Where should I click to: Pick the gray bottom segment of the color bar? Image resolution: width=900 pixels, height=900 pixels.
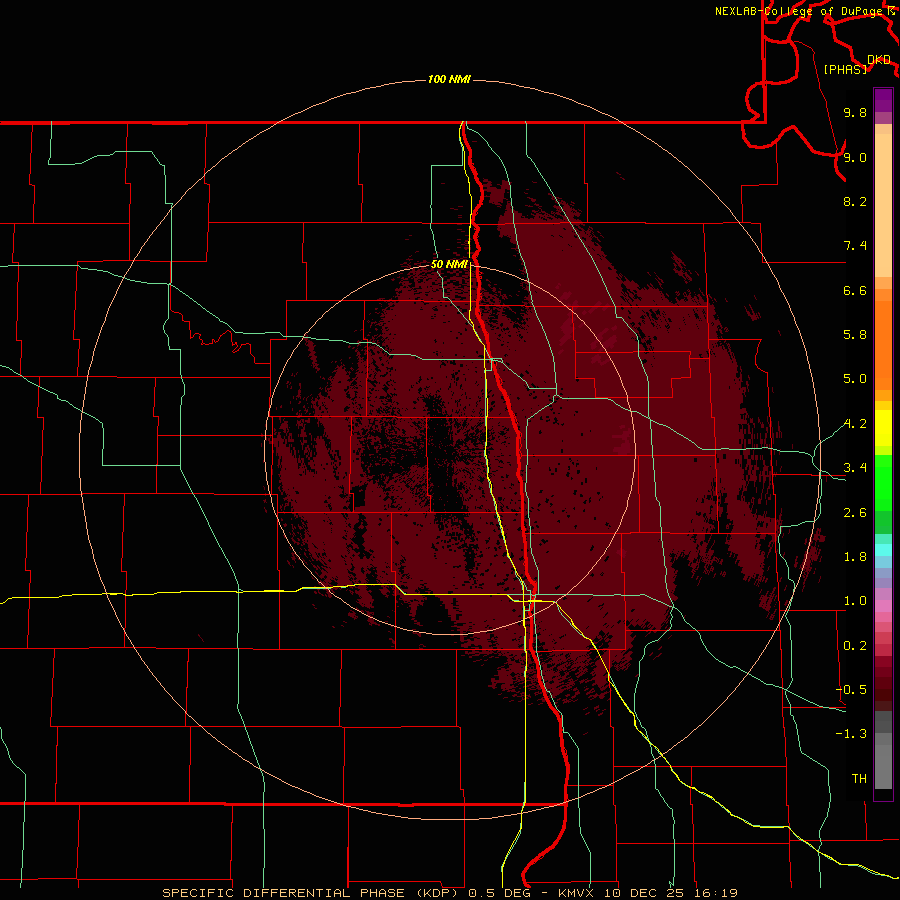883,761
